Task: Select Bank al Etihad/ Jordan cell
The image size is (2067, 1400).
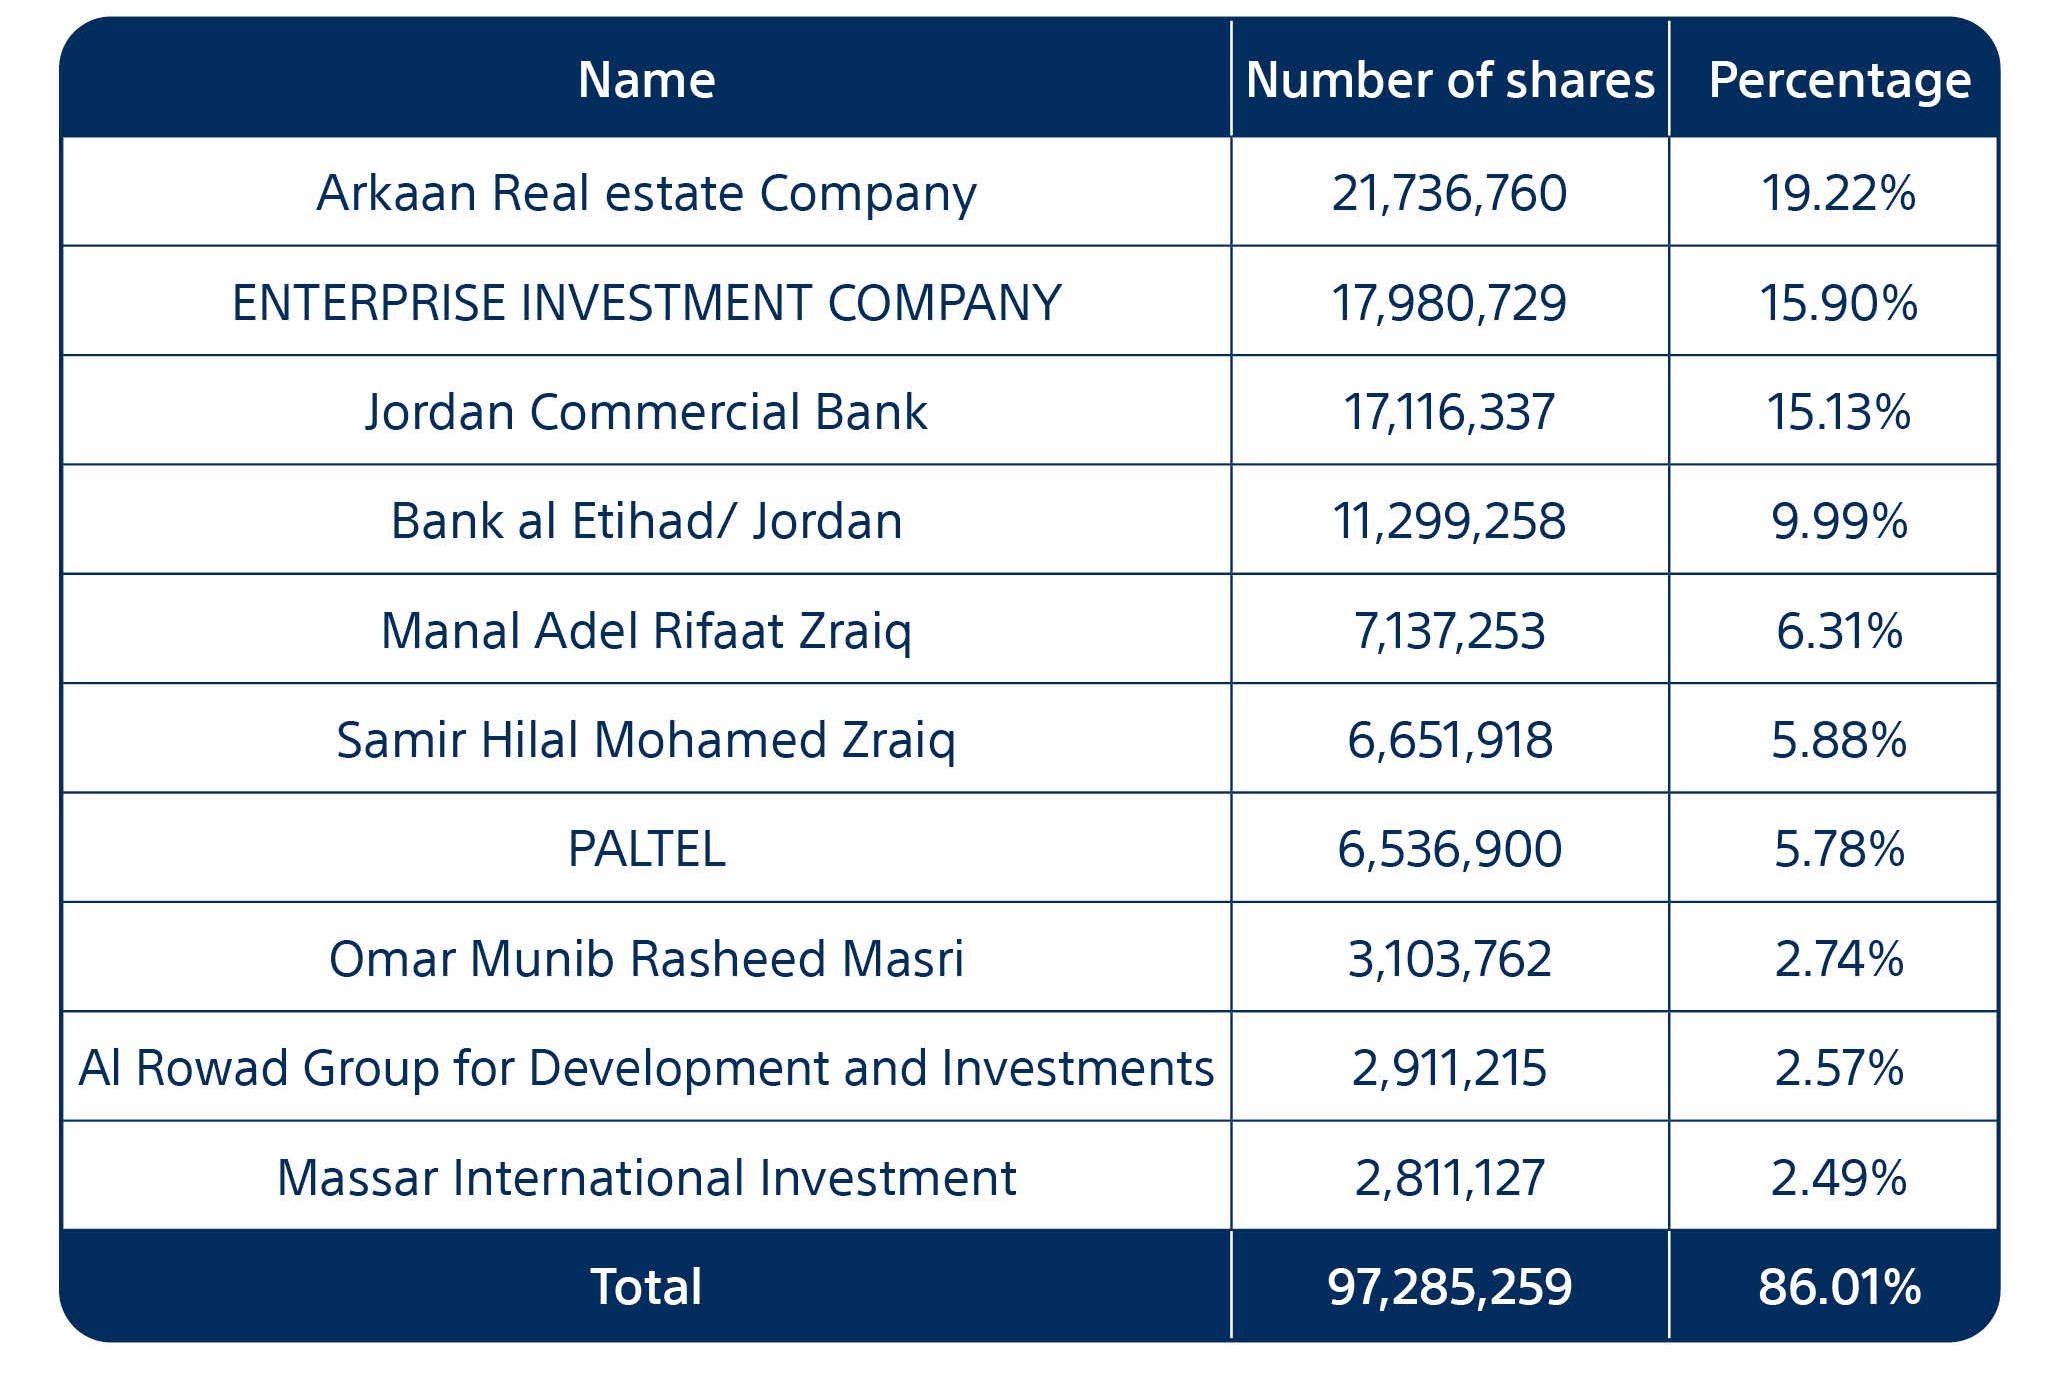Action: 646,521
